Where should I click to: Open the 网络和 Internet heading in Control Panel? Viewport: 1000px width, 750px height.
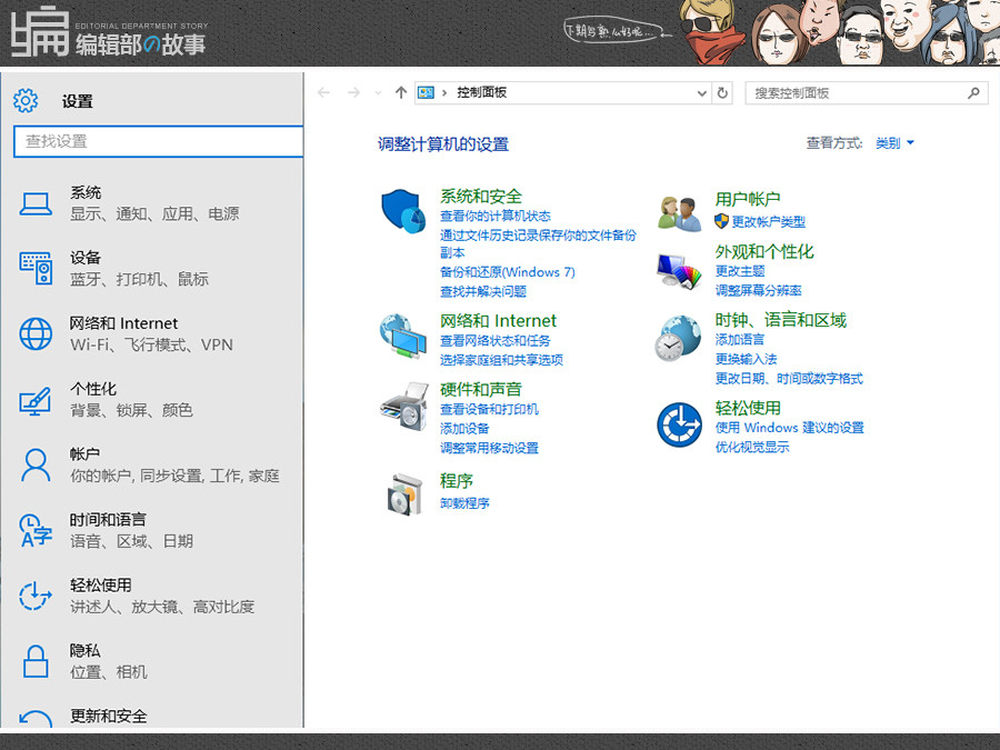(x=498, y=321)
